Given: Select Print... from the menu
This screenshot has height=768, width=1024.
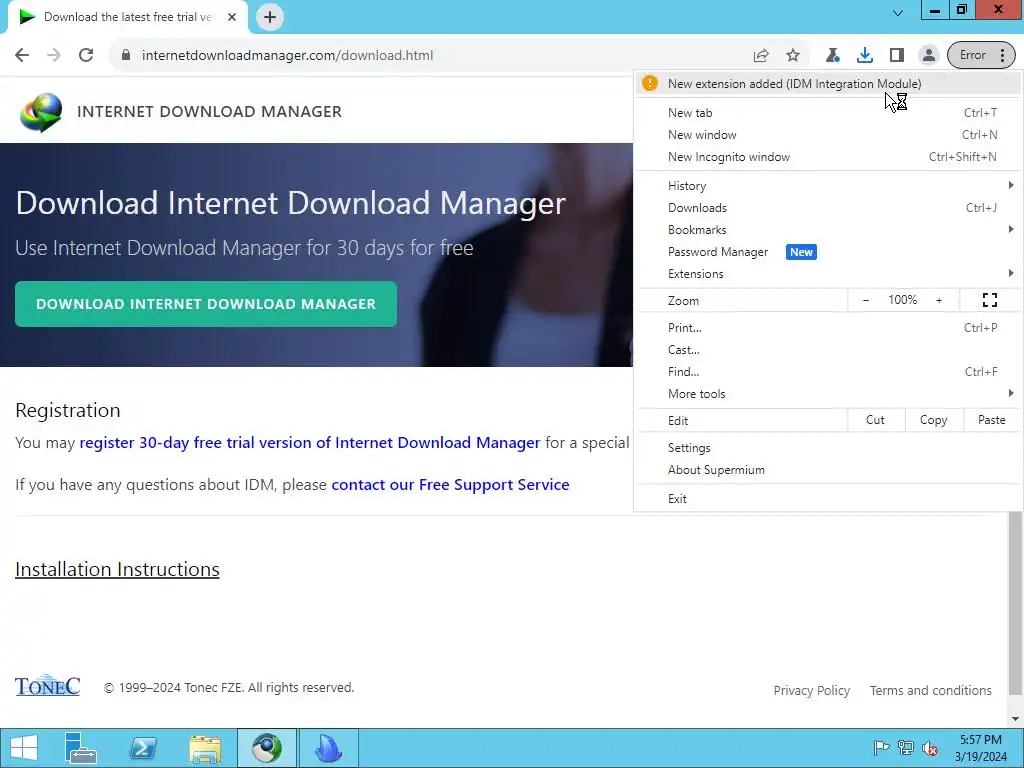Looking at the screenshot, I should tap(828, 328).
